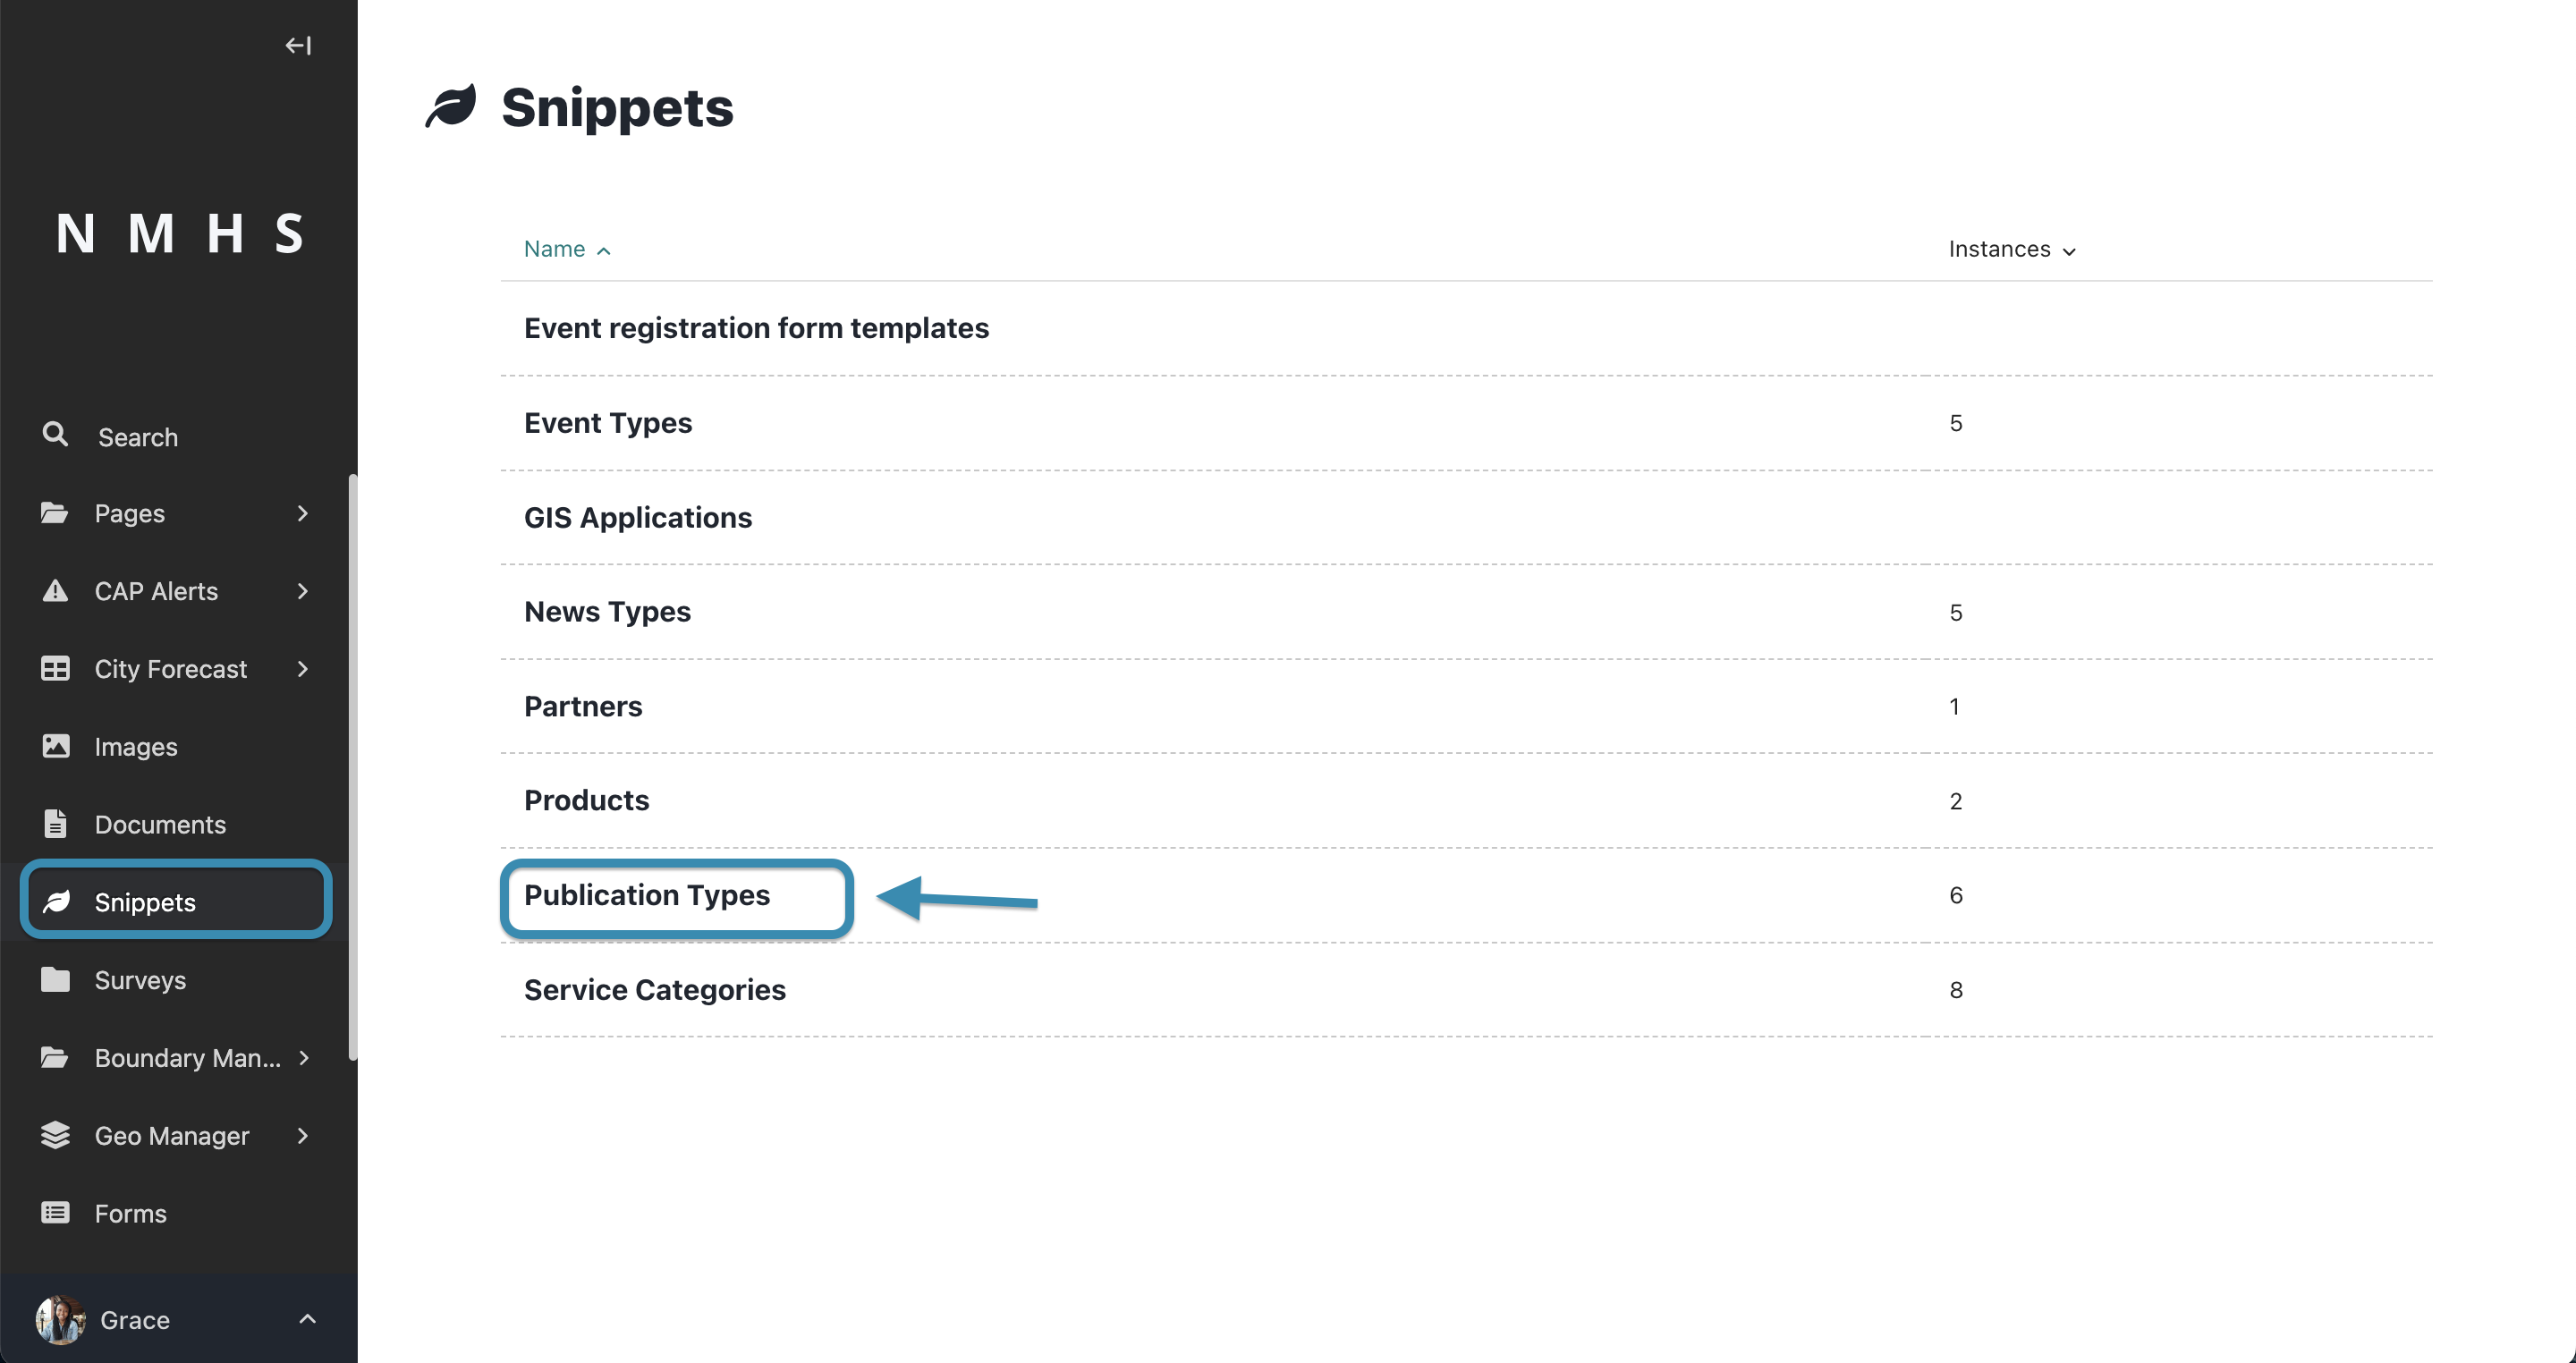This screenshot has width=2576, height=1363.
Task: Click the Service Categories snippet
Action: [656, 990]
